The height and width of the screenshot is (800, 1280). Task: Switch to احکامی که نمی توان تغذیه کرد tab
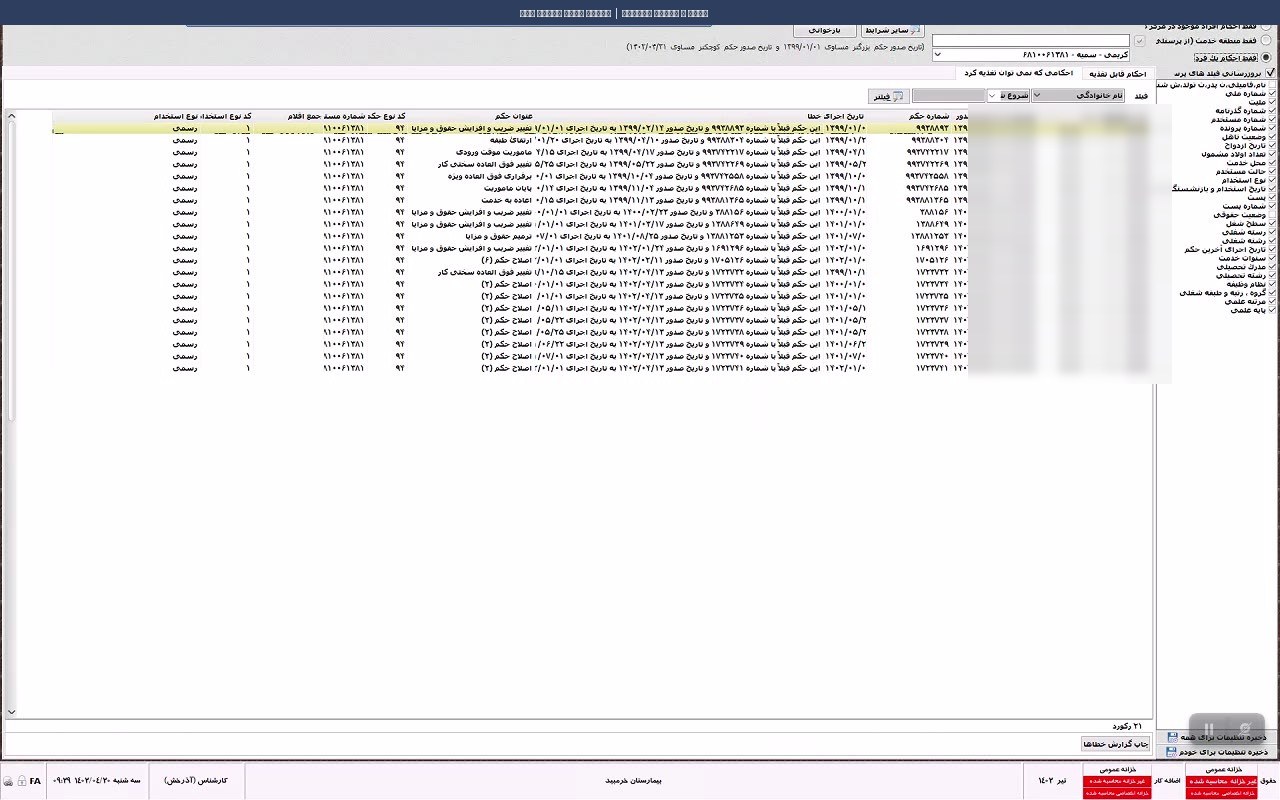pyautogui.click(x=1017, y=74)
